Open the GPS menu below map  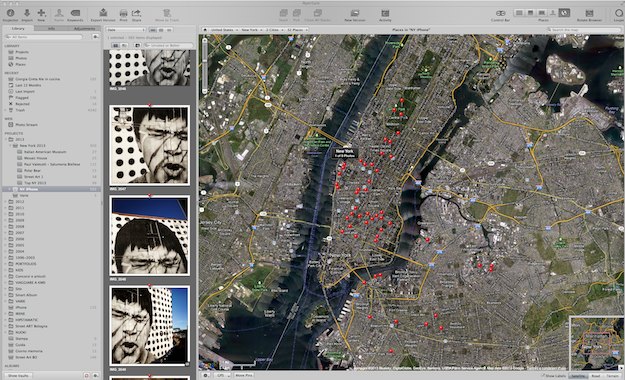(x=221, y=375)
